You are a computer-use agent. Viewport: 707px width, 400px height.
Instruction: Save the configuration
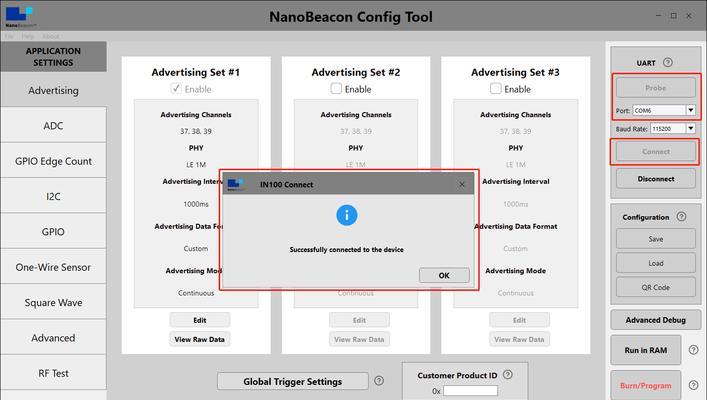(656, 239)
